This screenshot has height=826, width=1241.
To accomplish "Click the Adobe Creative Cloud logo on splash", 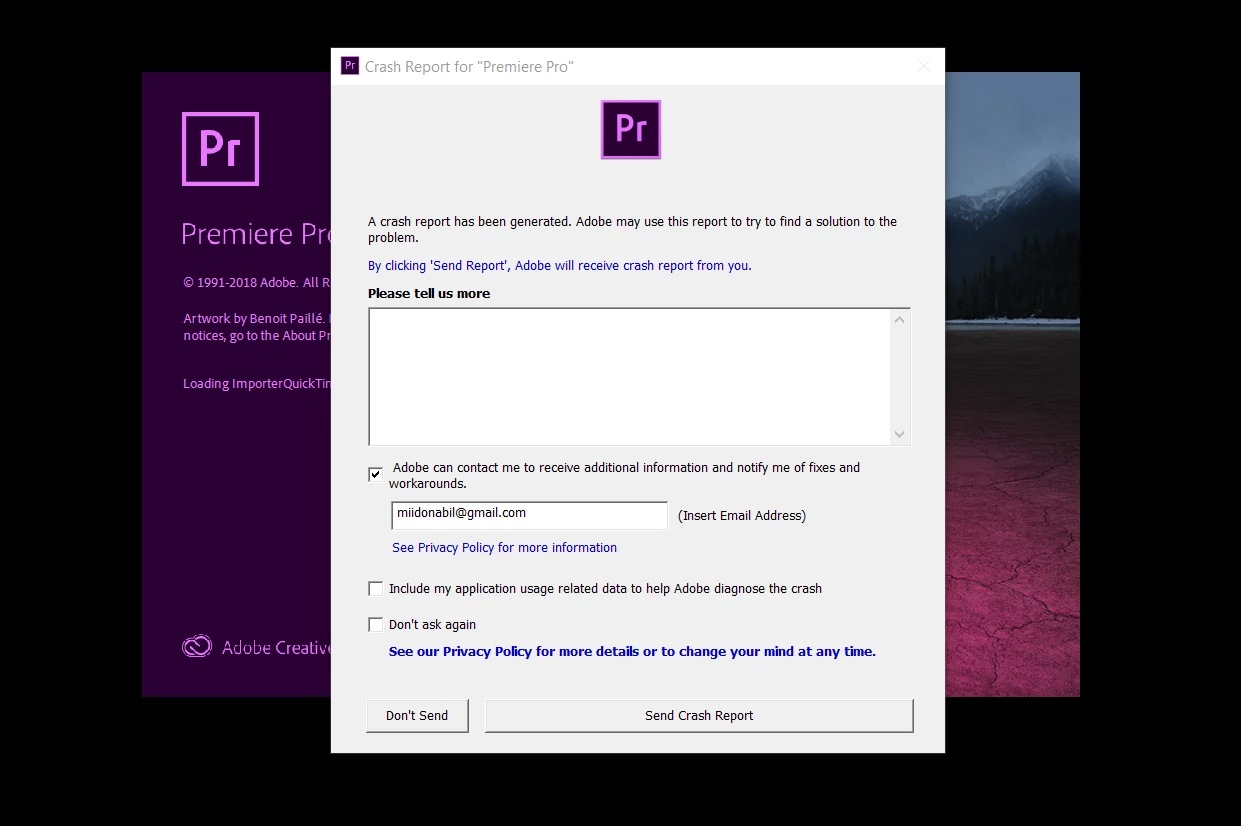I will 197,647.
